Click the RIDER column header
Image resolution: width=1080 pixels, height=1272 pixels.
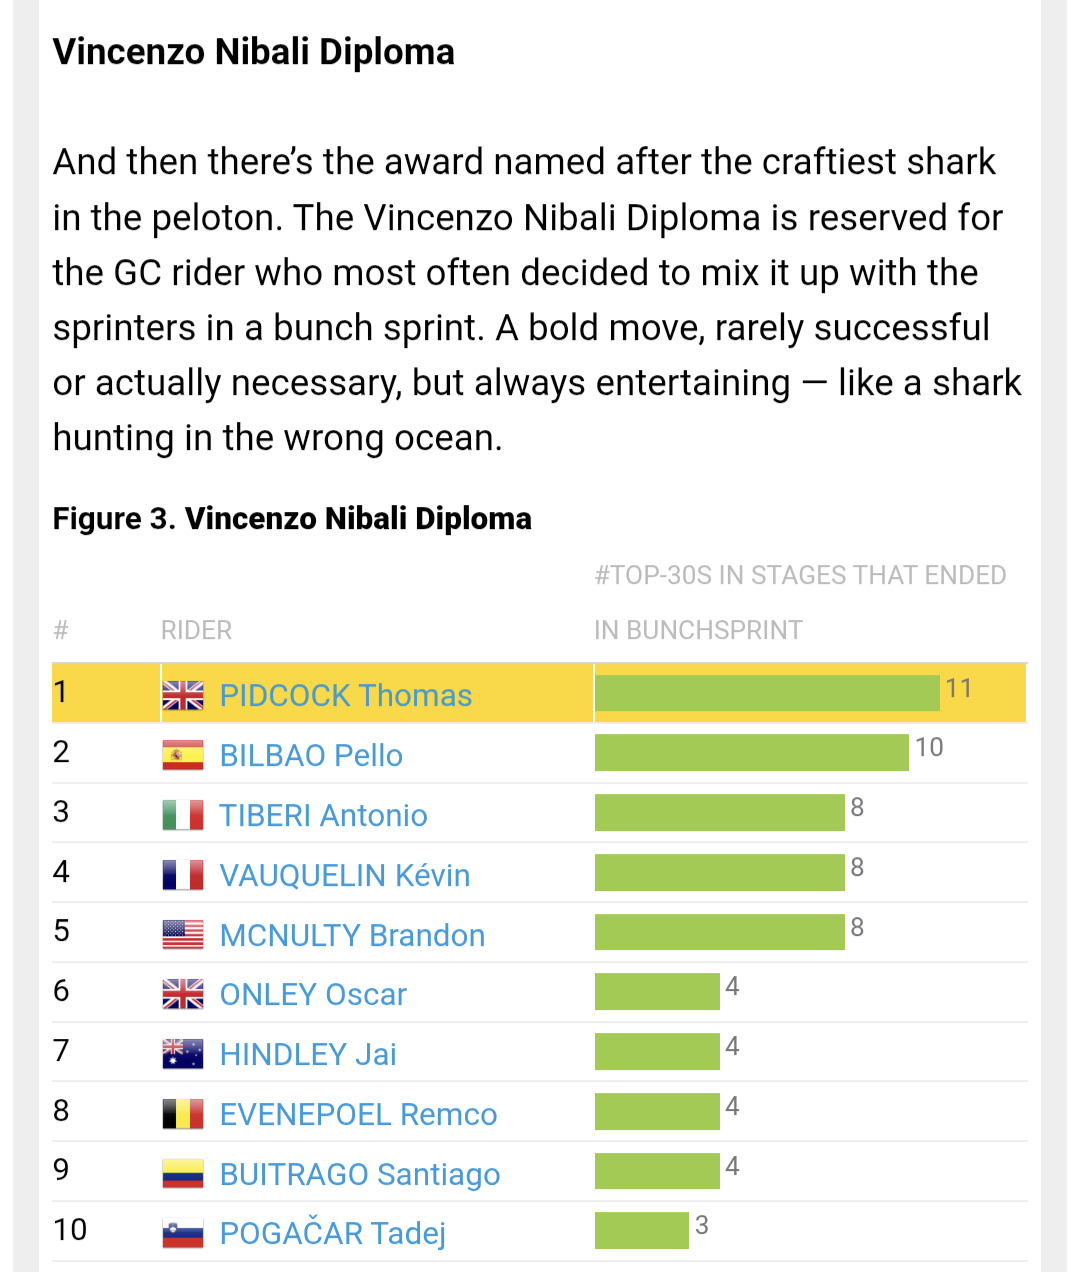(196, 630)
